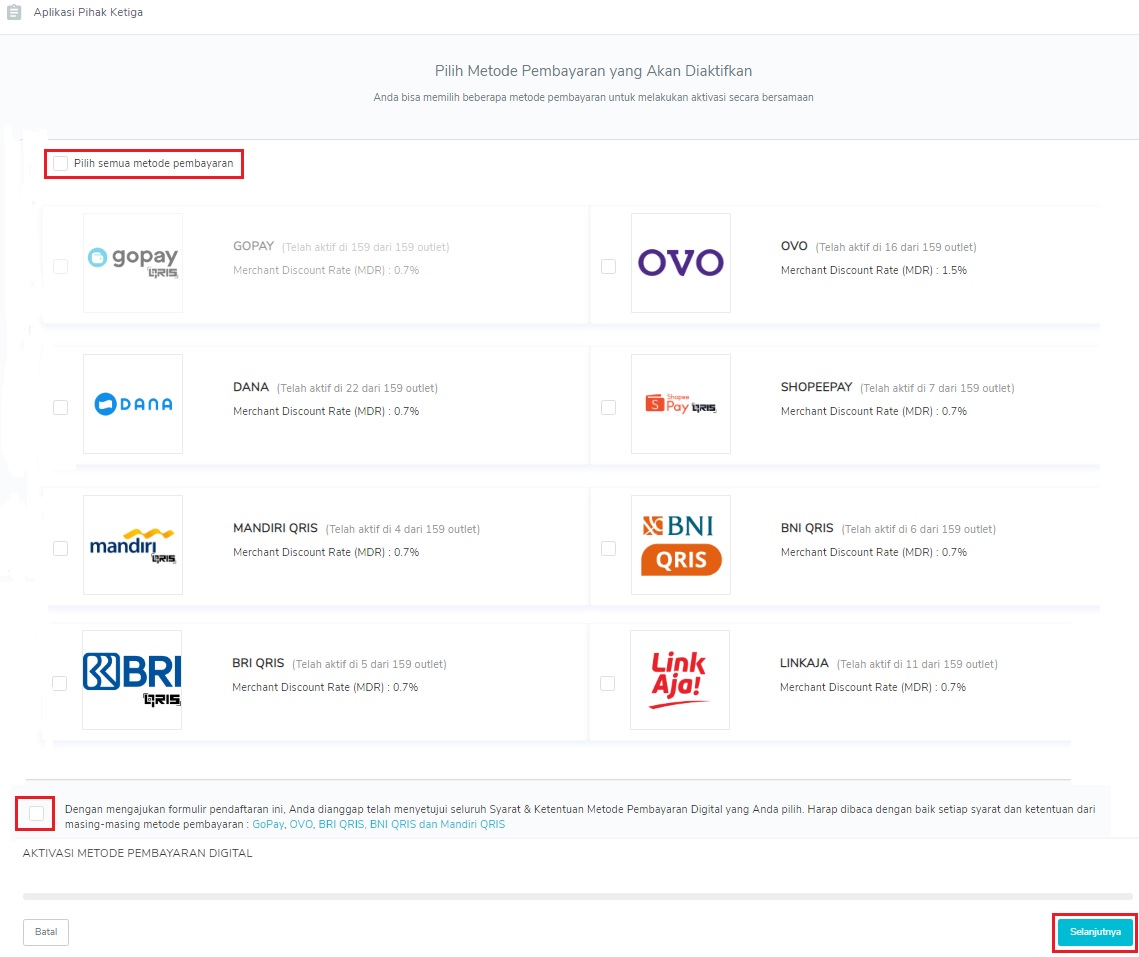The height and width of the screenshot is (957, 1139).
Task: Click 'Telah aktif di 11 dari 159 outlet' text
Action: pos(917,664)
